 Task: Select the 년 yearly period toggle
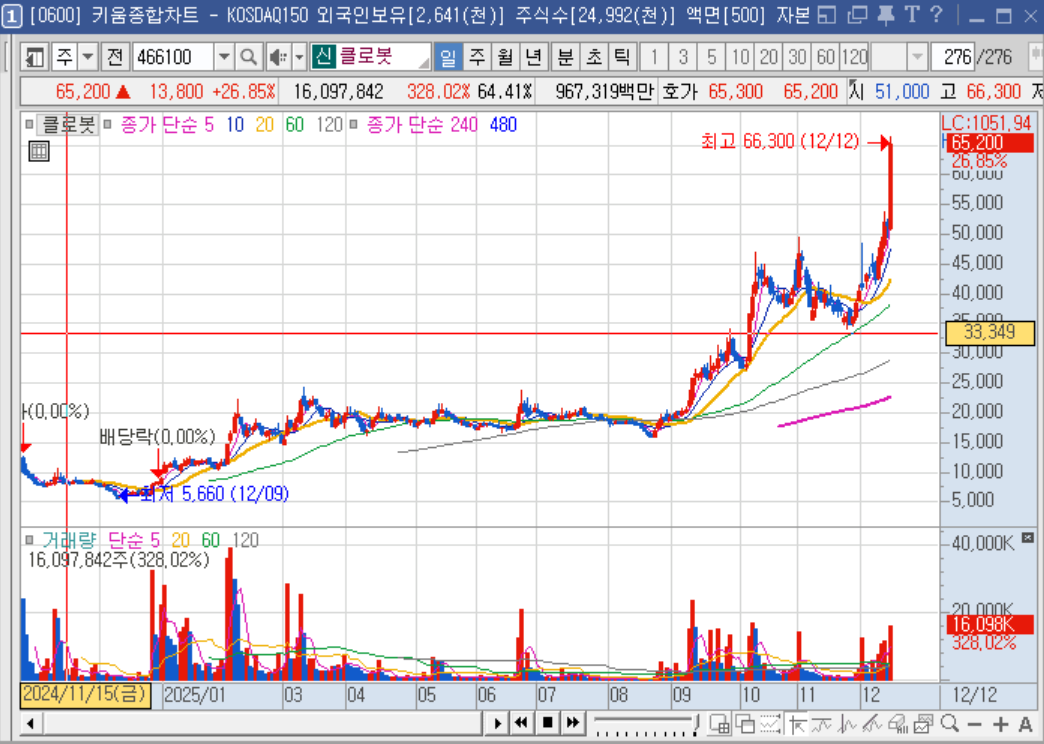(534, 58)
